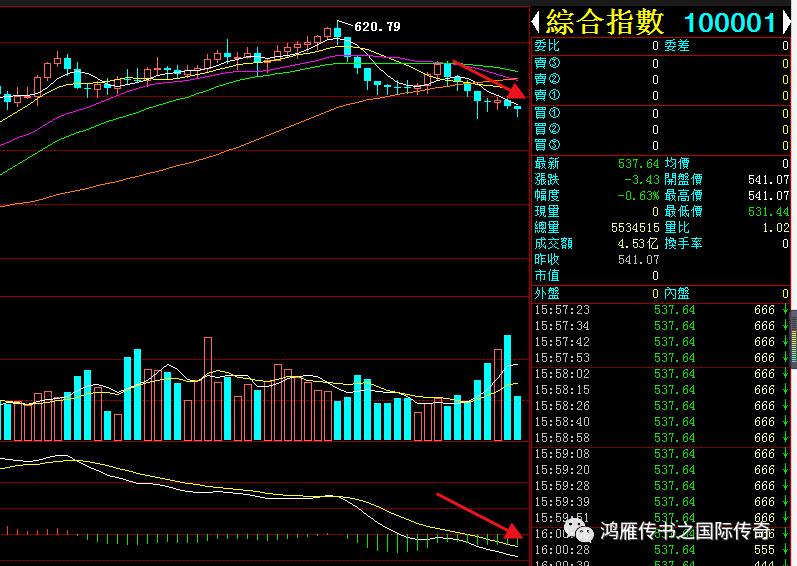Click the previous-index left arrow beside 綜合指數
Image resolution: width=797 pixels, height=566 pixels.
pos(535,22)
